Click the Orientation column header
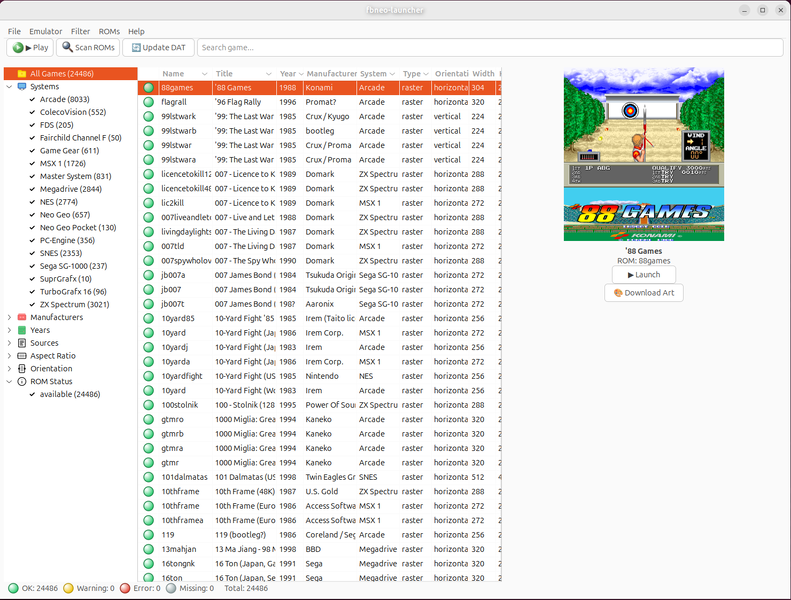Viewport: 791px width, 600px height. [451, 74]
